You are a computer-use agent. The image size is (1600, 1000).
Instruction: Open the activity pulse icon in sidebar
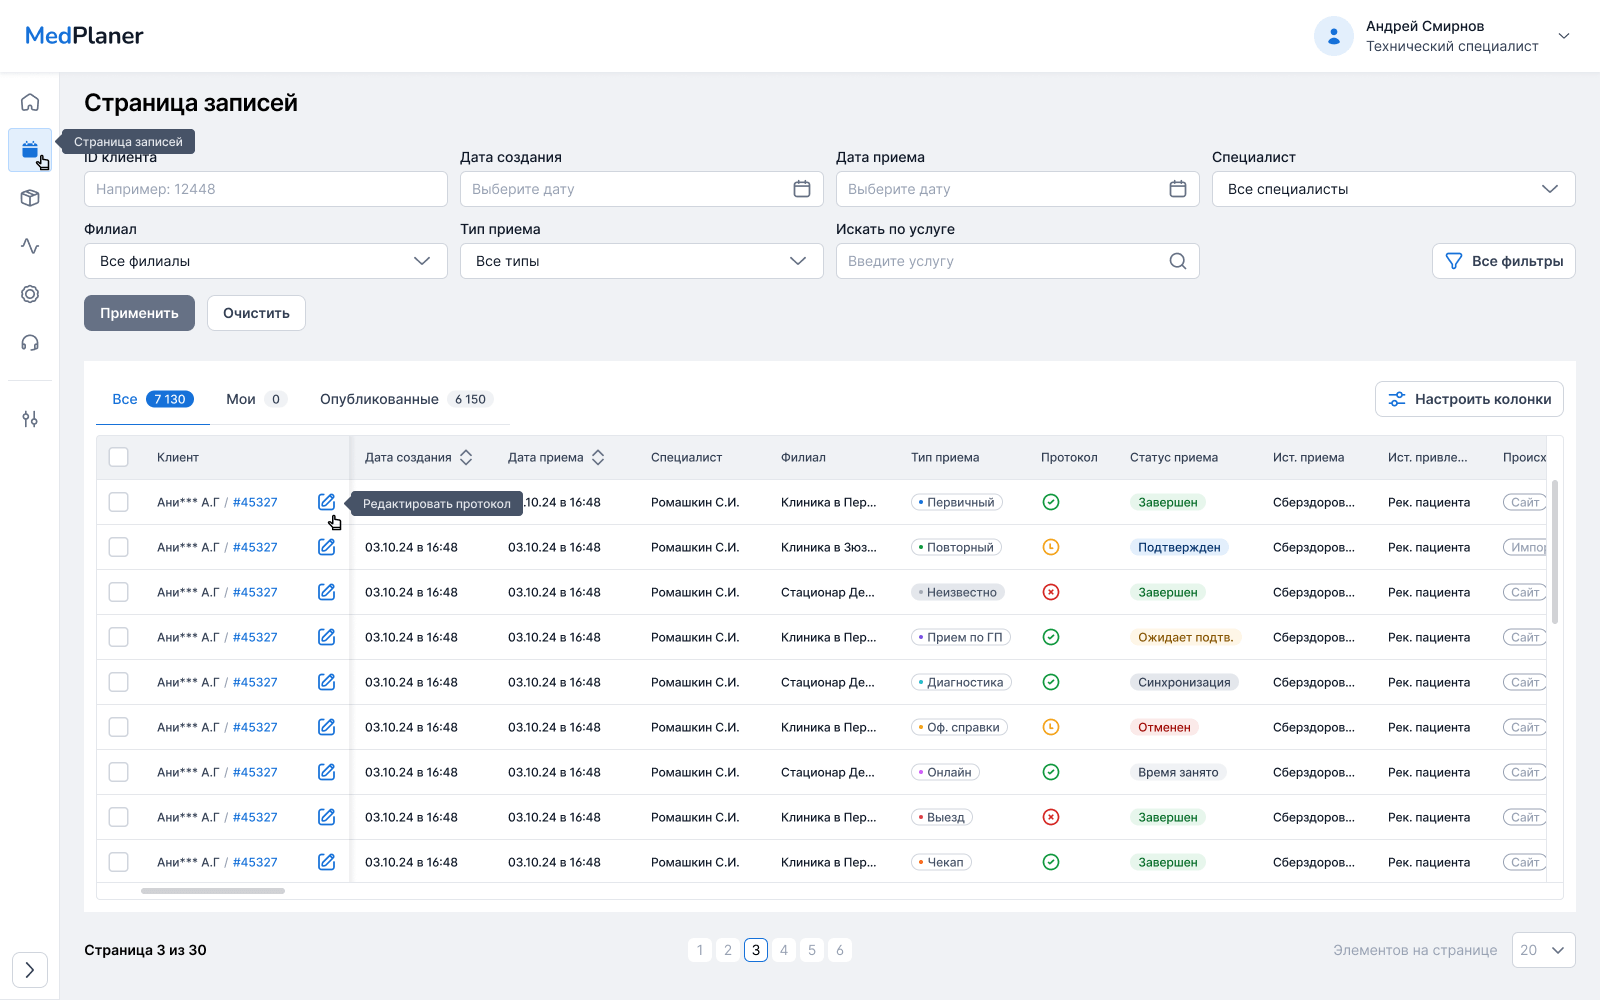30,246
